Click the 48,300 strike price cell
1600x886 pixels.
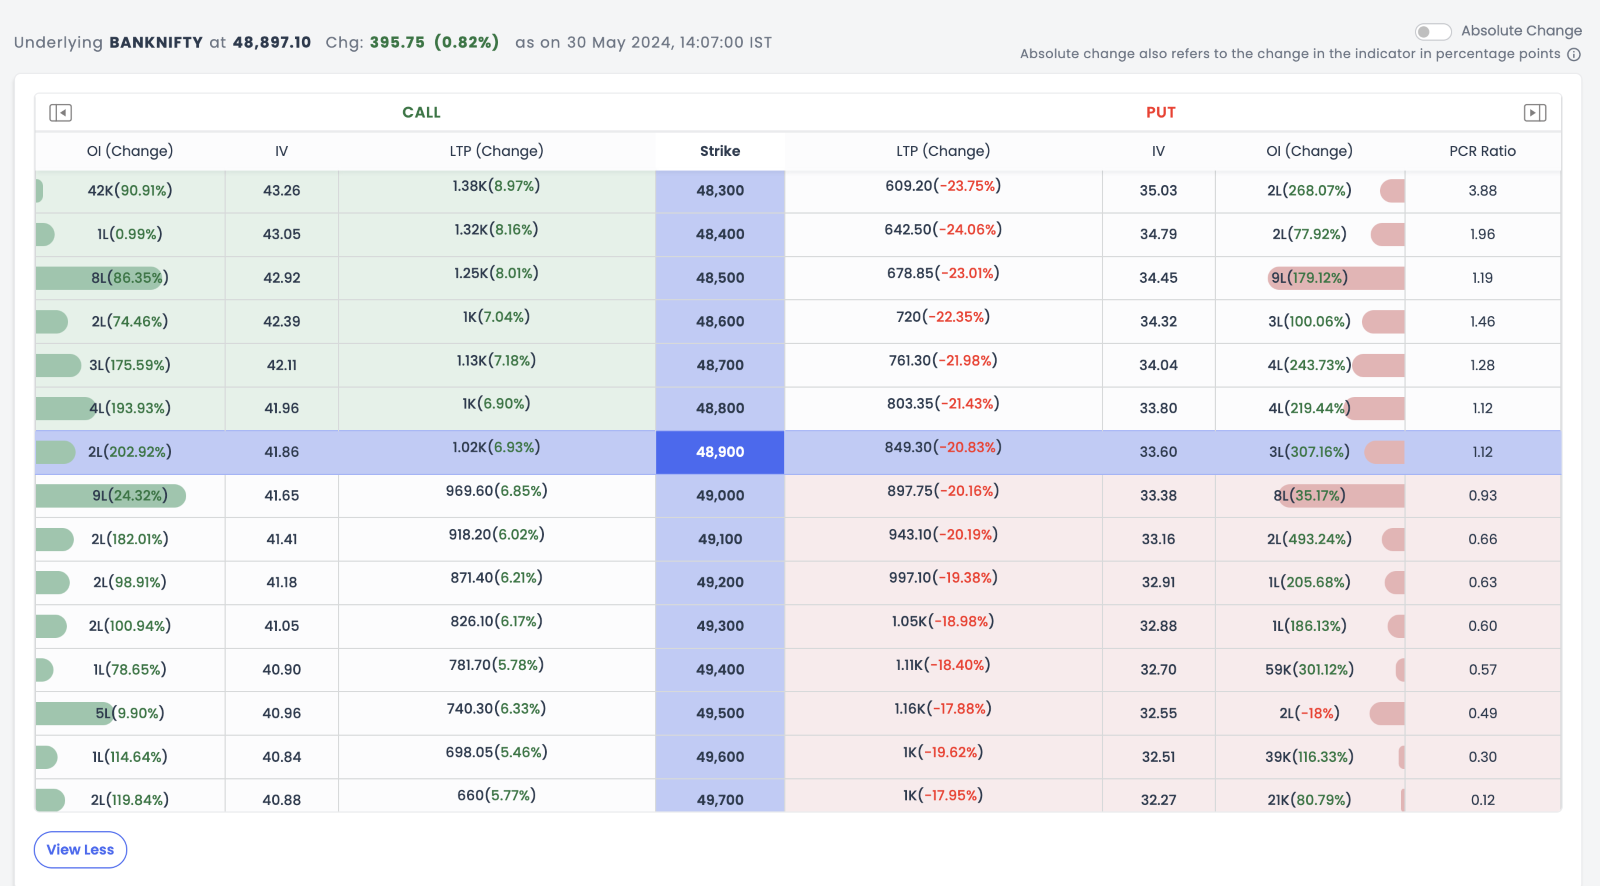click(x=720, y=191)
